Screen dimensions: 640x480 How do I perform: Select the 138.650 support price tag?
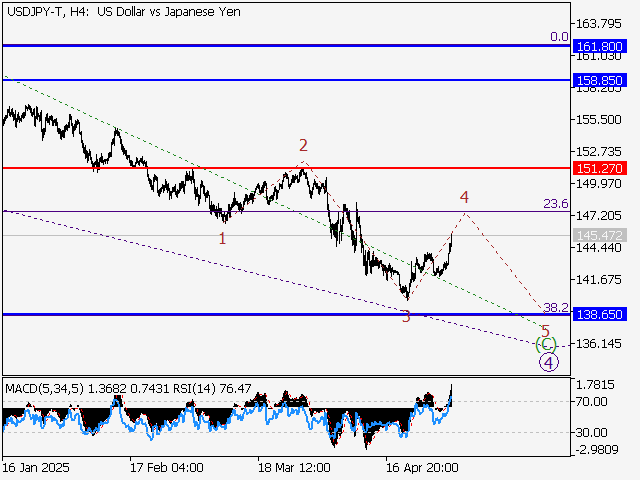click(x=600, y=314)
